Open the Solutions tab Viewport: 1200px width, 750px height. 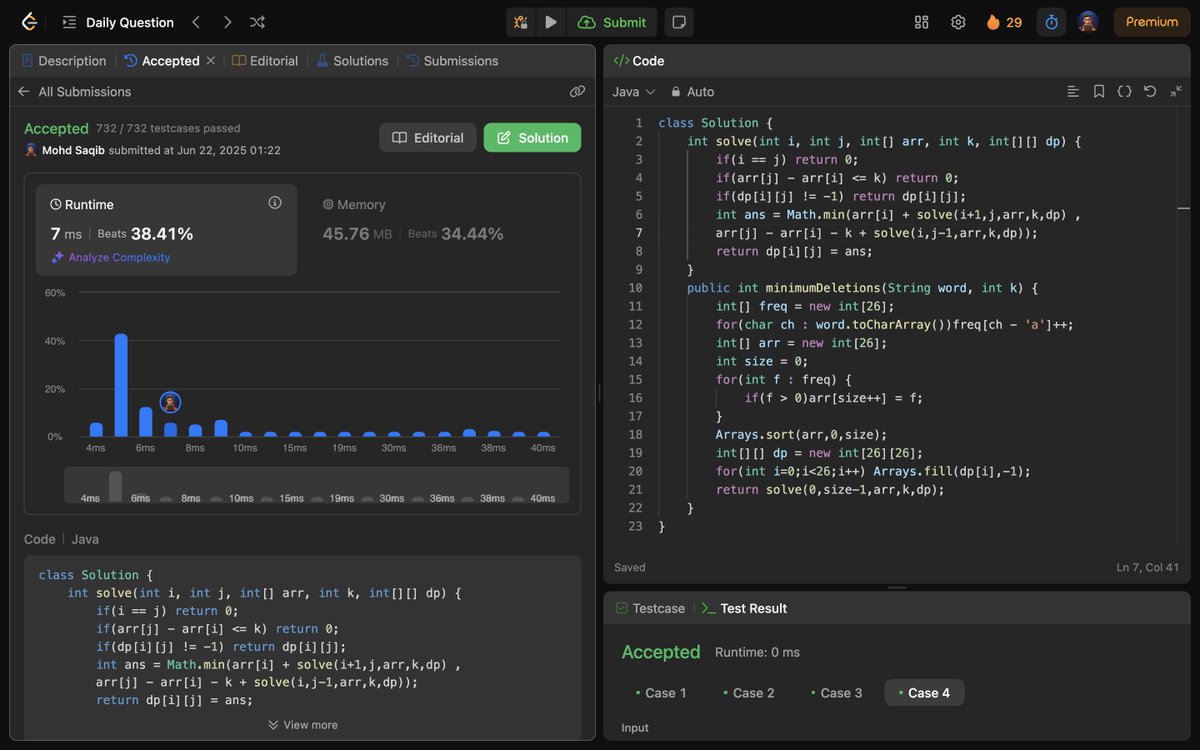pos(352,61)
